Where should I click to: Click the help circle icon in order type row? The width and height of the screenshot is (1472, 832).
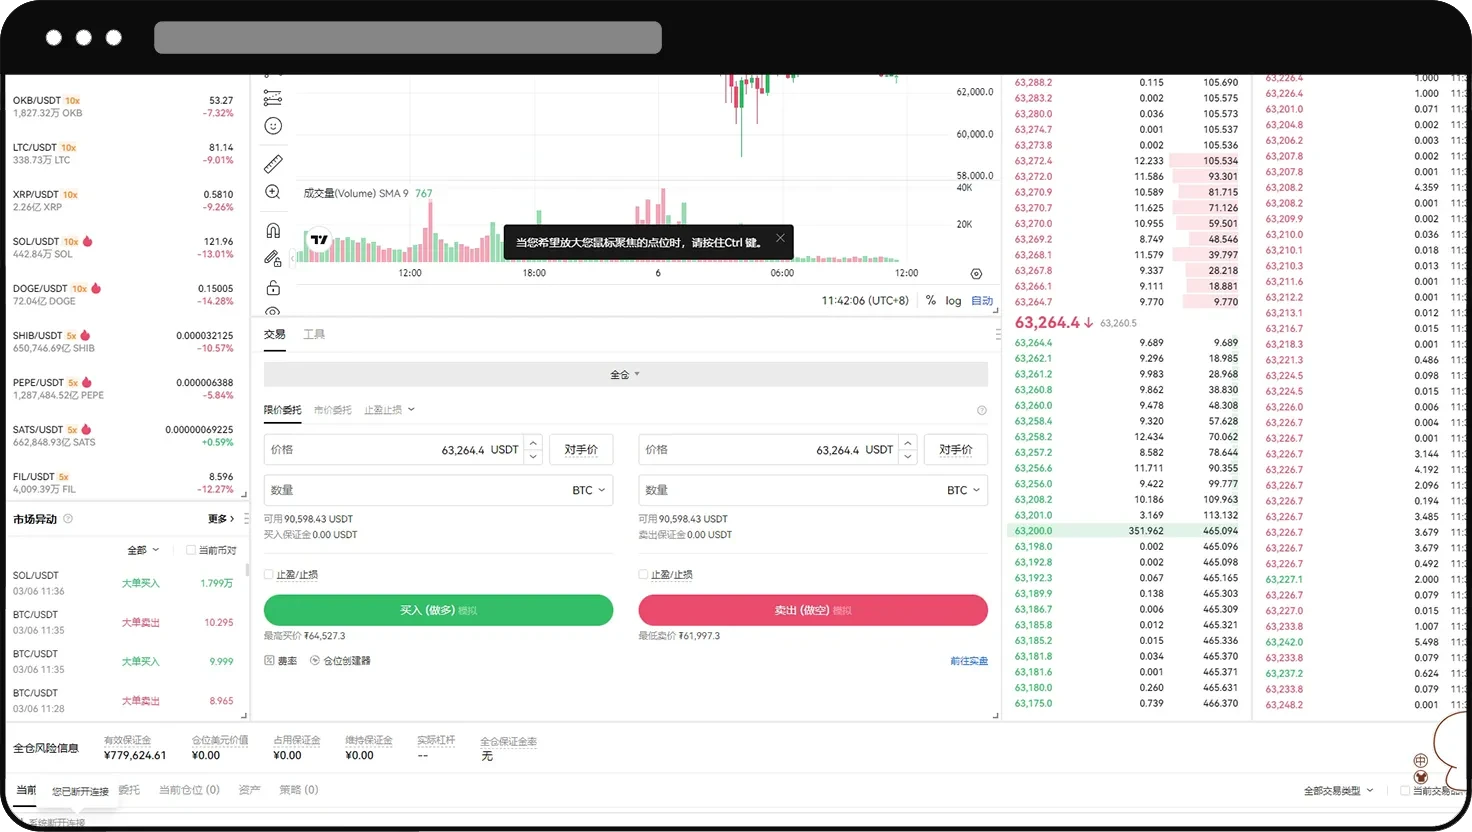981,410
